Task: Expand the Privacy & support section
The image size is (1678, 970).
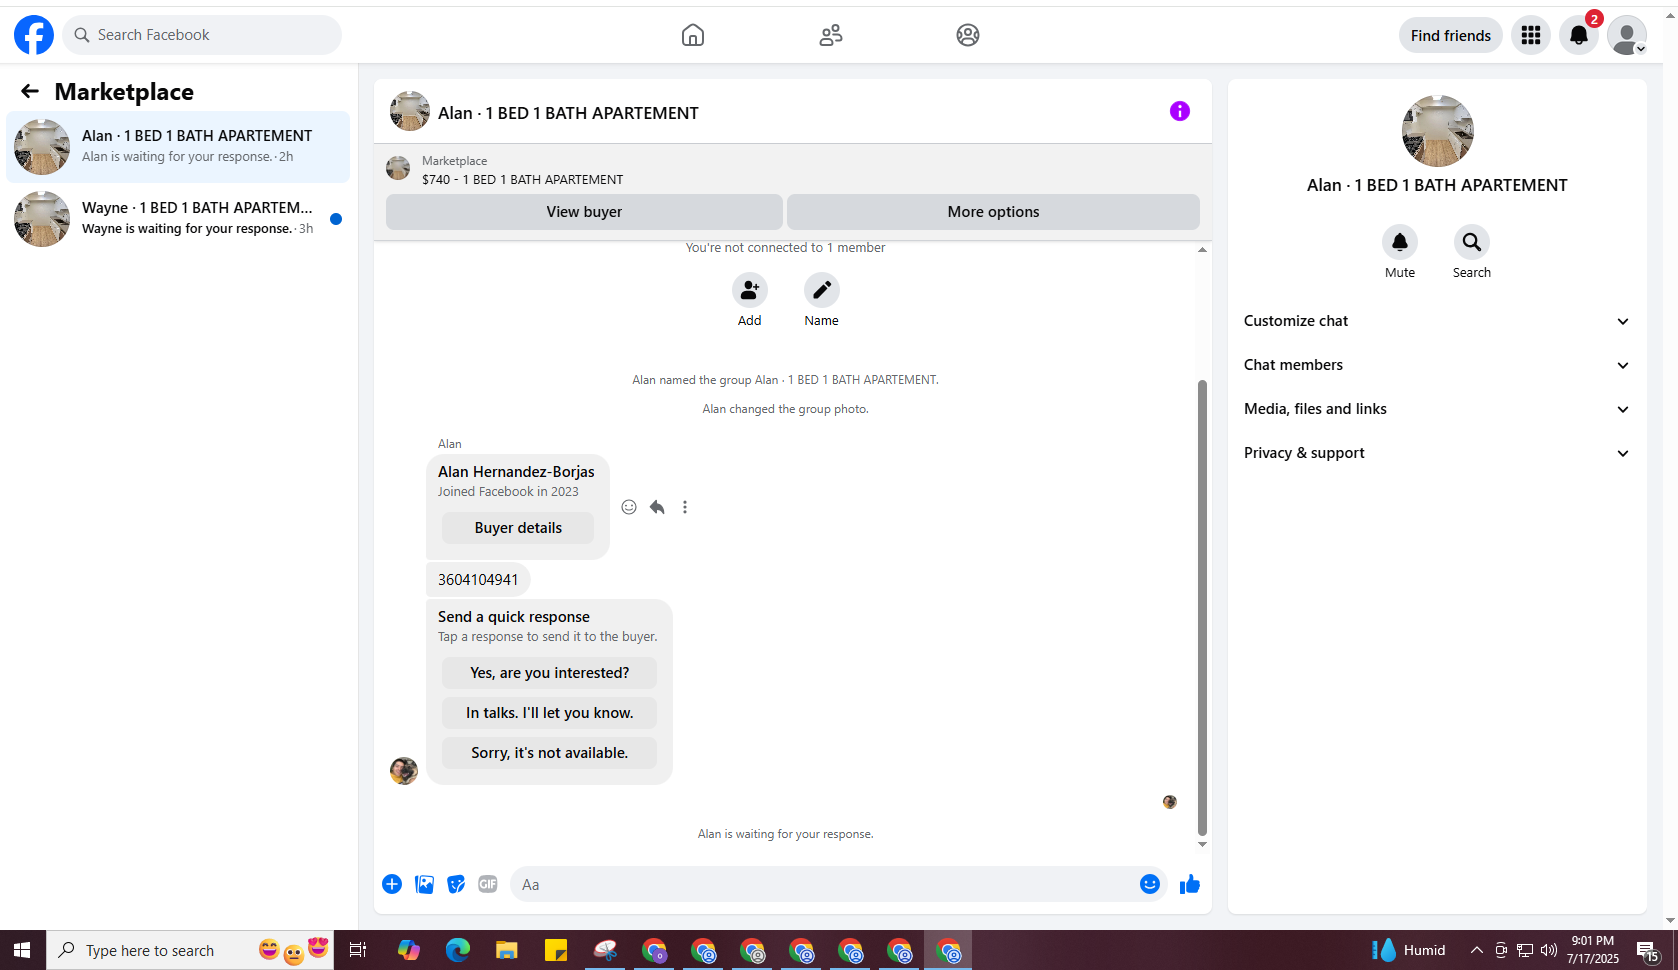Action: [x=1437, y=453]
